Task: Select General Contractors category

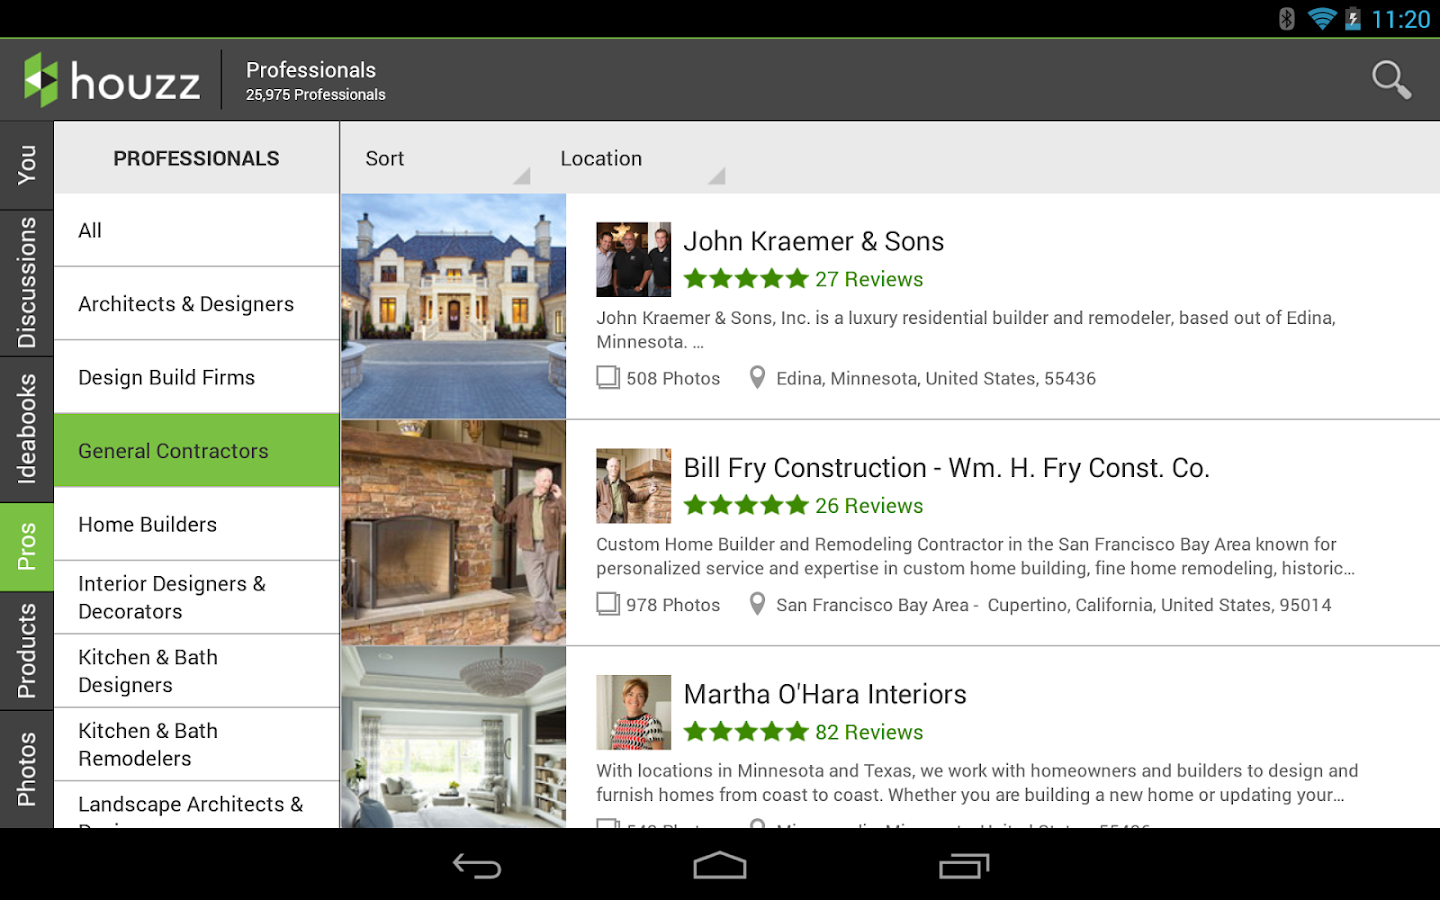Action: coord(197,451)
